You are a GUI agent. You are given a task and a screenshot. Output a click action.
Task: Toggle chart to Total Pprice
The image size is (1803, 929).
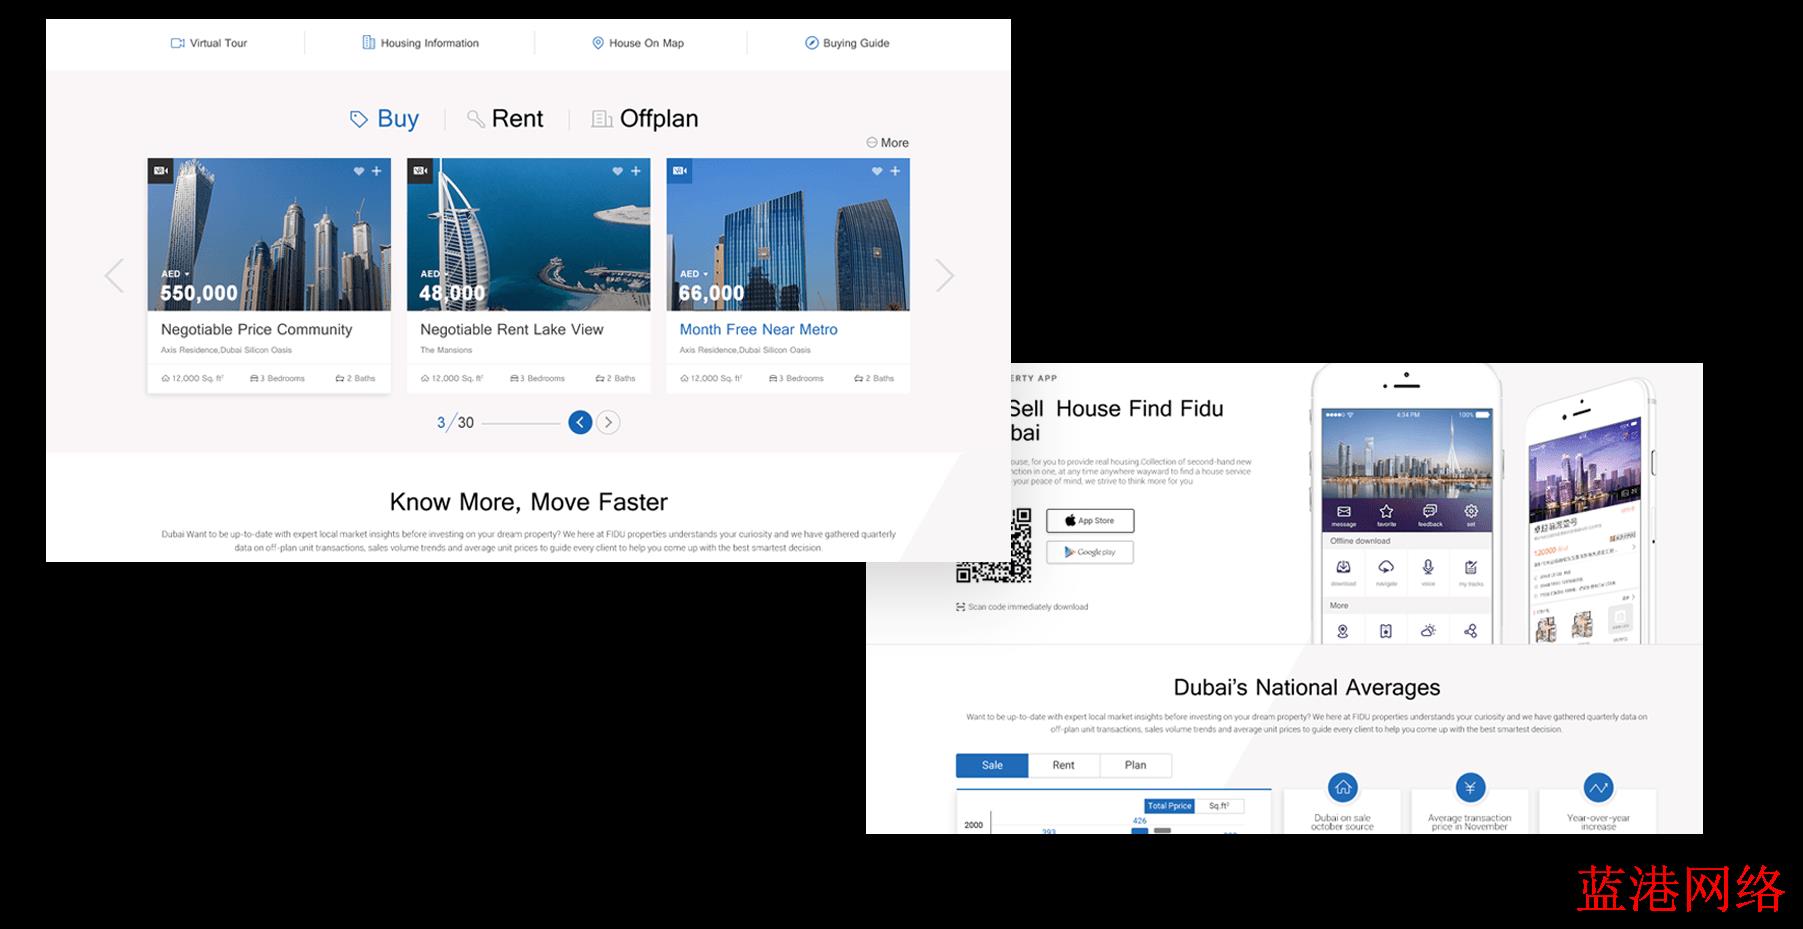(1169, 806)
